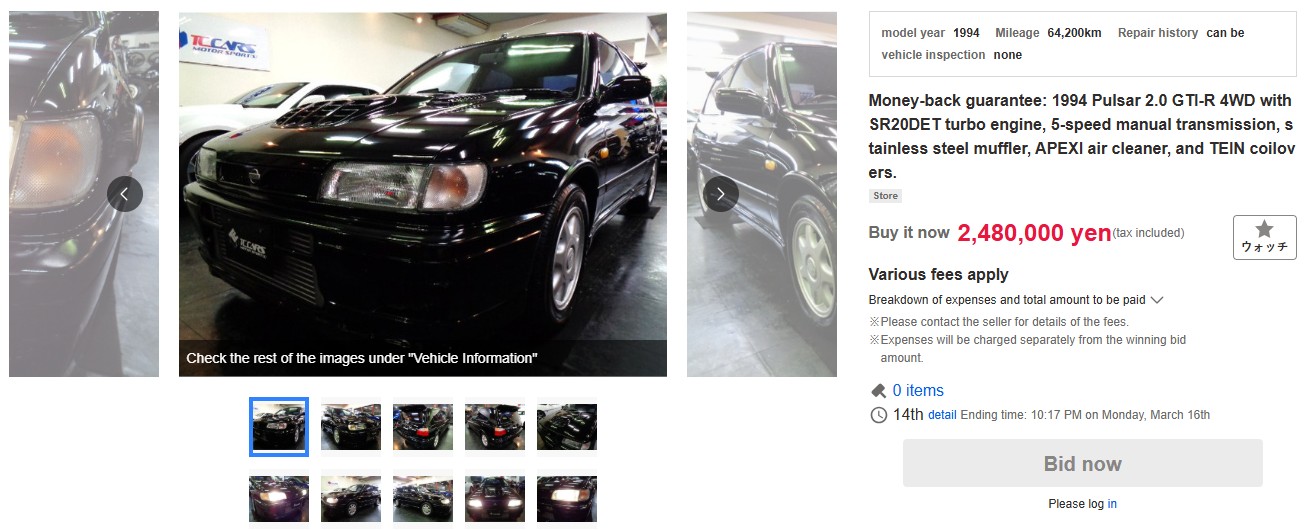Open the 0 items bid link
This screenshot has width=1309, height=531.
(x=918, y=391)
